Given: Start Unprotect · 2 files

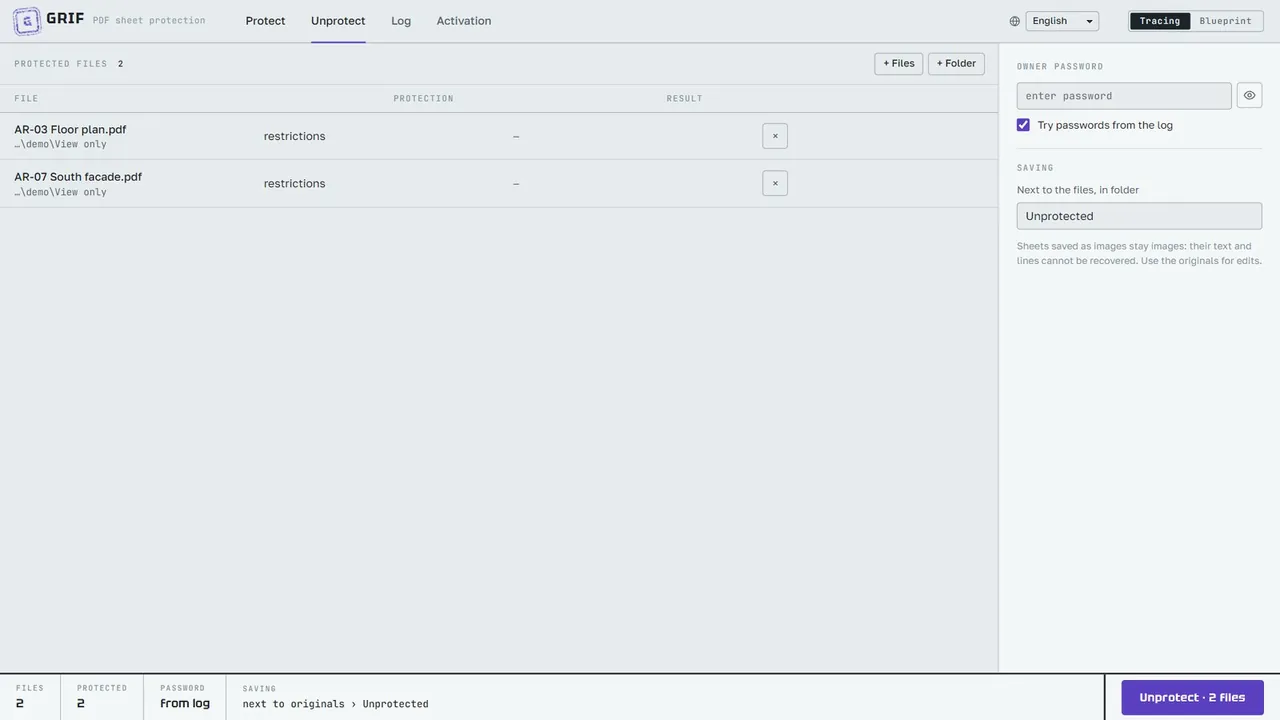Looking at the screenshot, I should point(1192,697).
